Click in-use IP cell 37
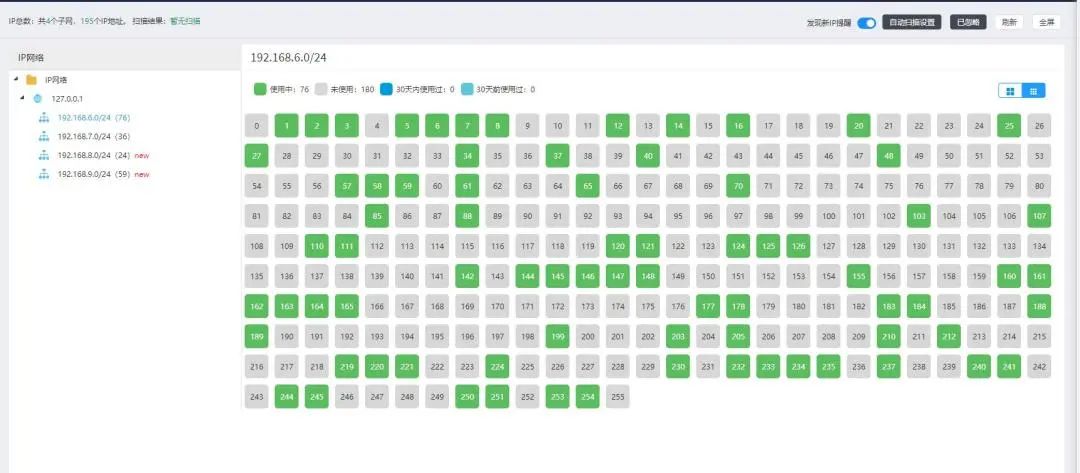Screen dimensions: 1080x473 [557, 156]
